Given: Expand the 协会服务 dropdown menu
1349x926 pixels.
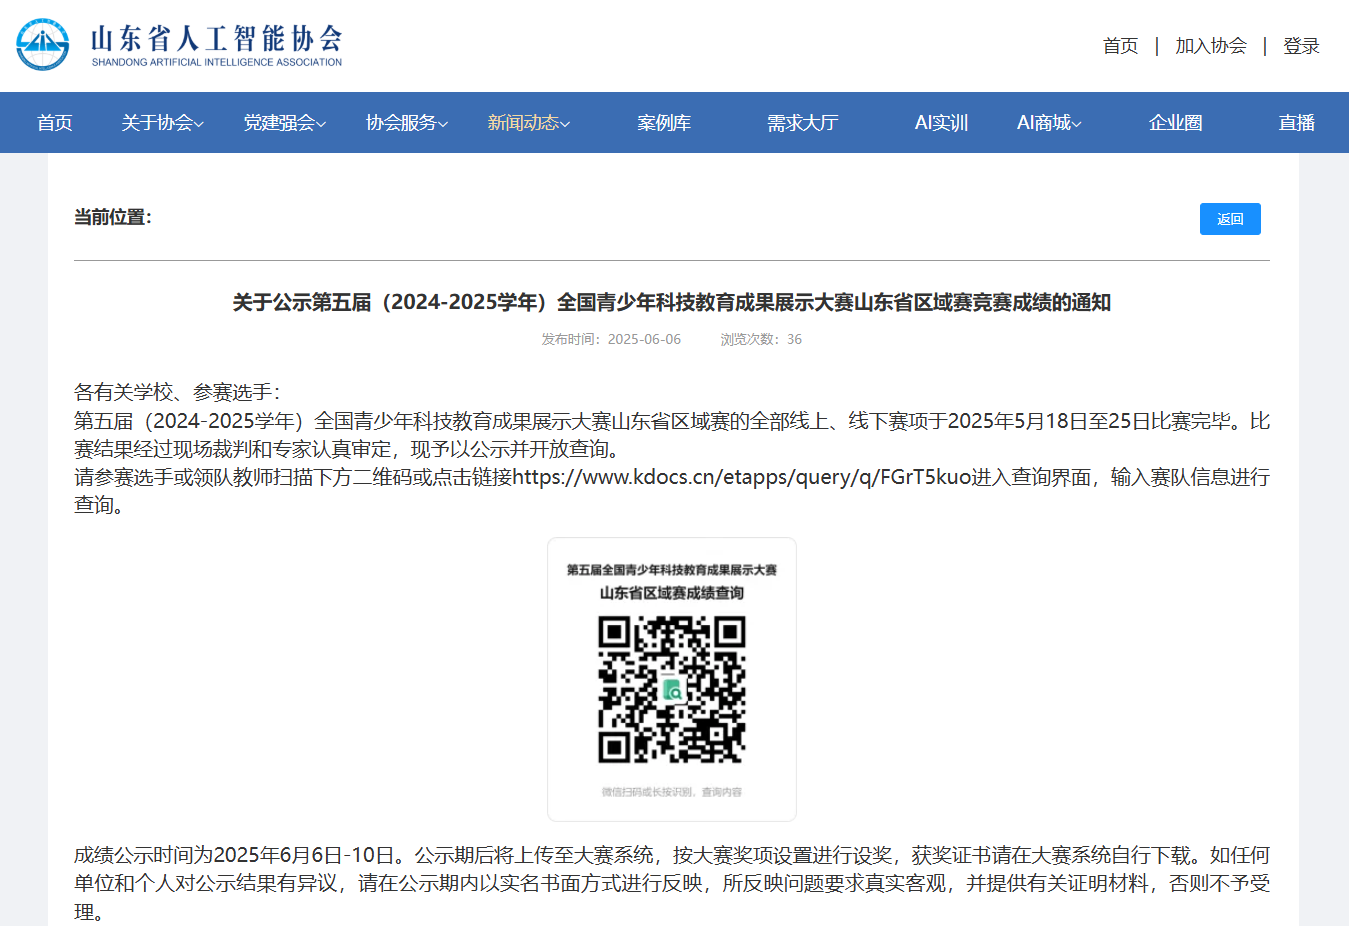Looking at the screenshot, I should pyautogui.click(x=406, y=123).
